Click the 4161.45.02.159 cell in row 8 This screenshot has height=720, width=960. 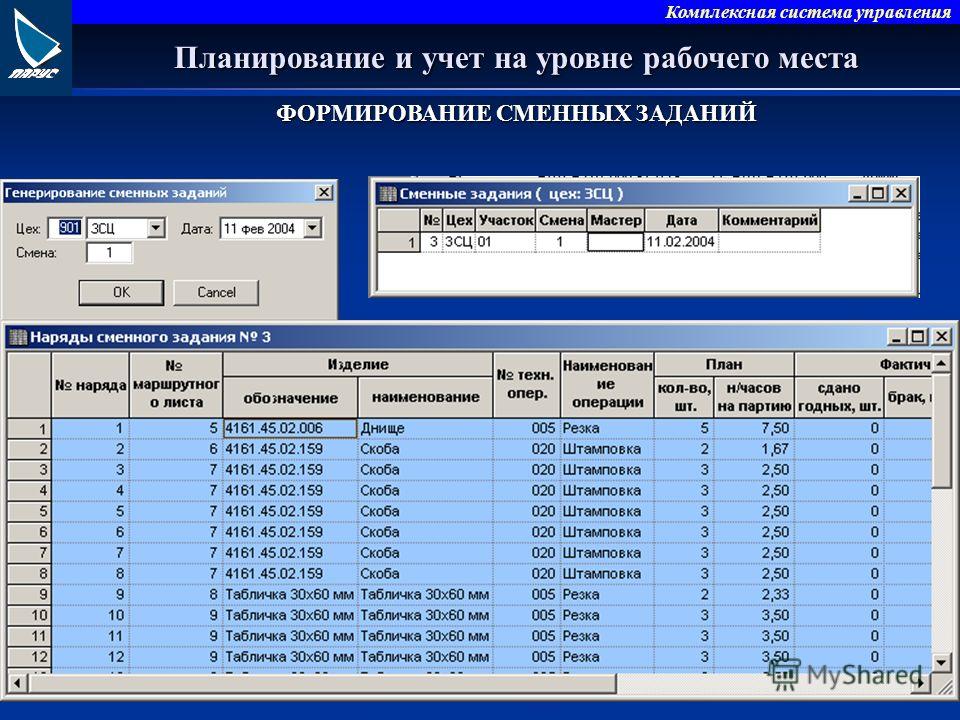tap(290, 574)
